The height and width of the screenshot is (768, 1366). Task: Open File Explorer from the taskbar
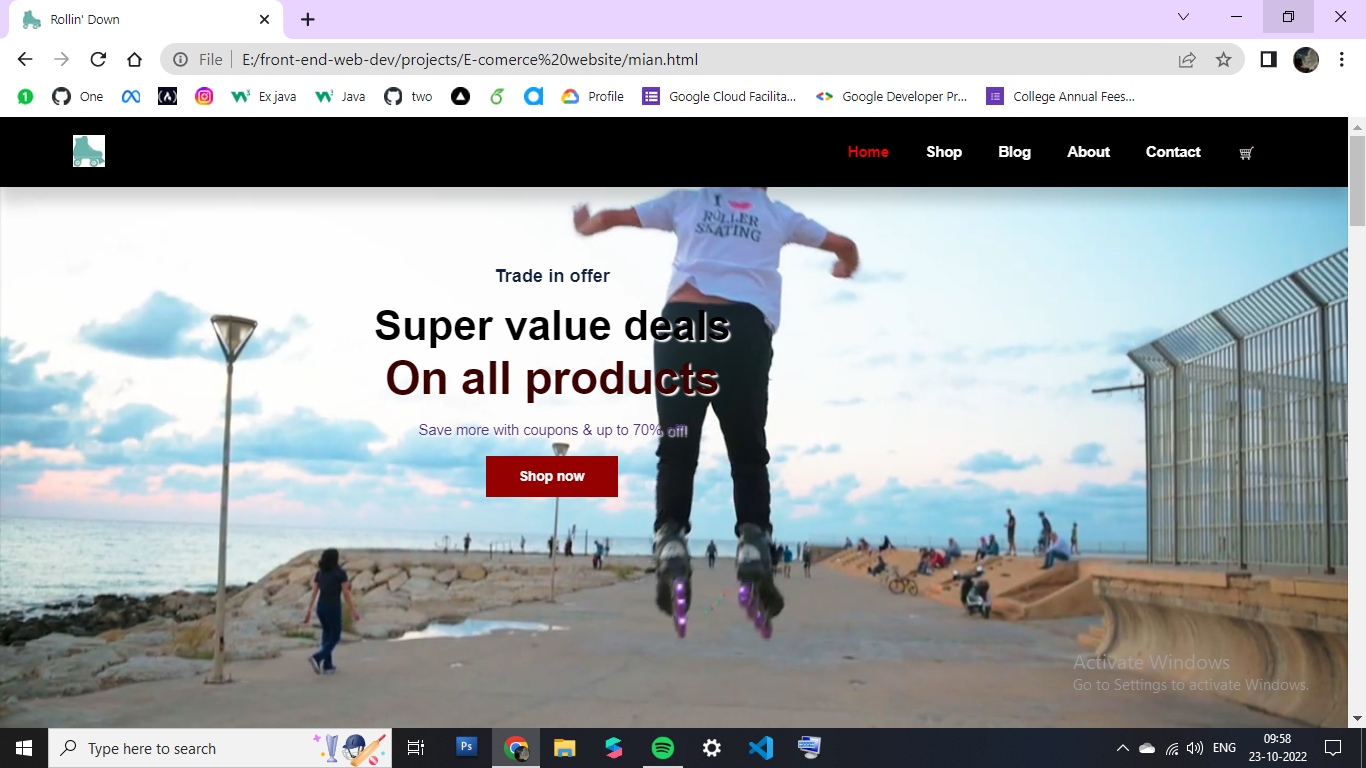[x=564, y=747]
